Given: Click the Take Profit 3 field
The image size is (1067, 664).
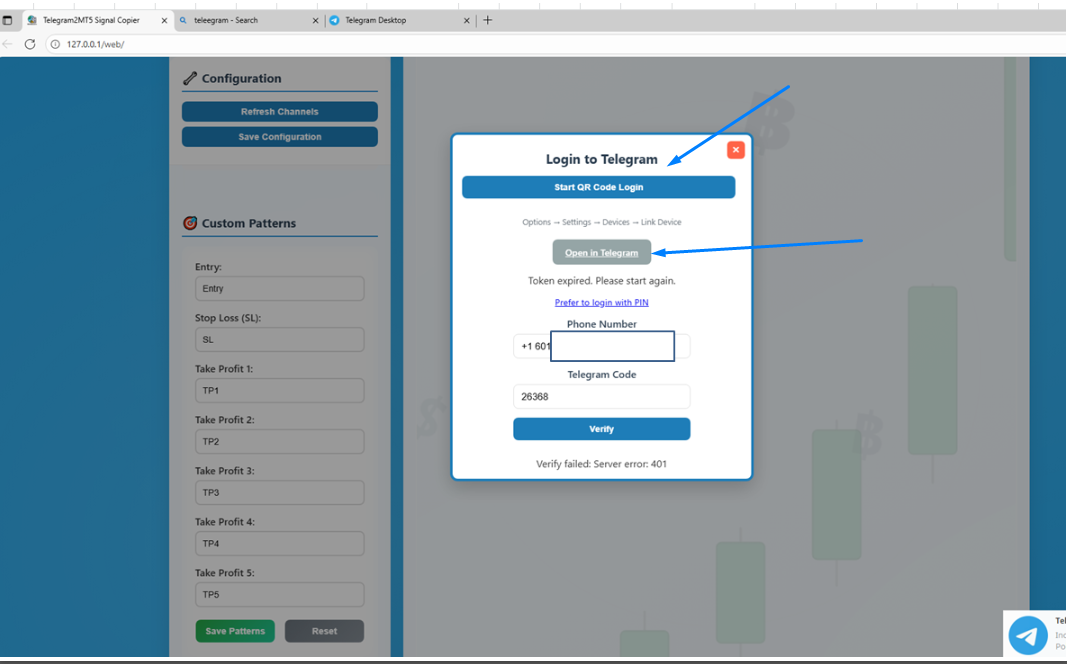Looking at the screenshot, I should [x=280, y=493].
